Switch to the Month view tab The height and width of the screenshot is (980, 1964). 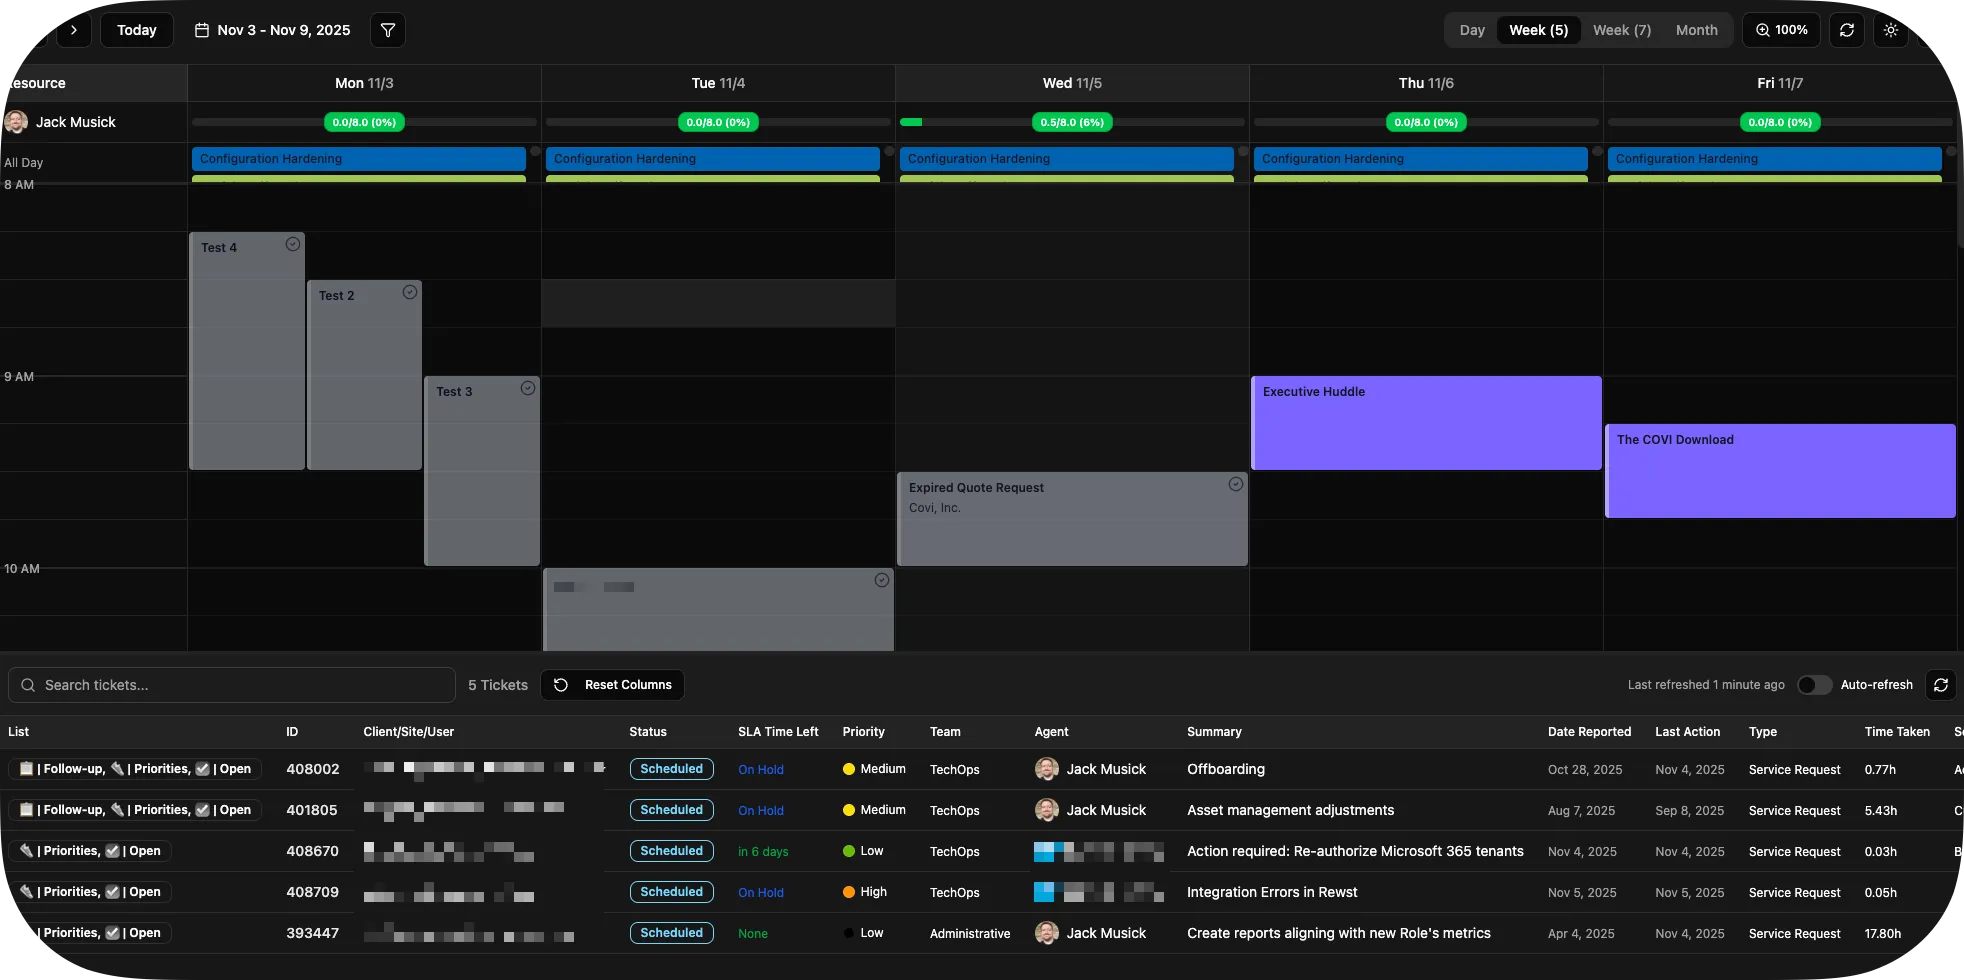click(1696, 30)
